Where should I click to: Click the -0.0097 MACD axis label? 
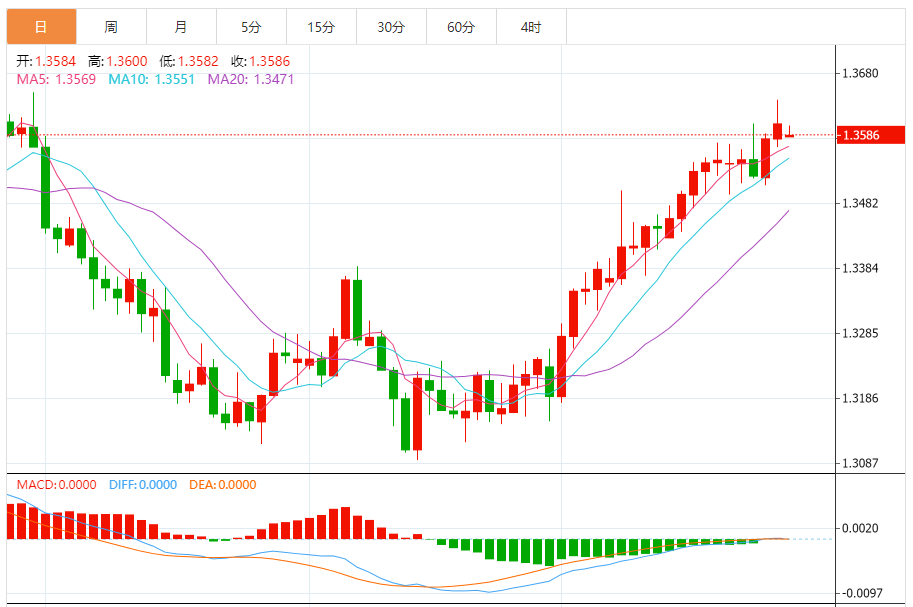click(862, 593)
